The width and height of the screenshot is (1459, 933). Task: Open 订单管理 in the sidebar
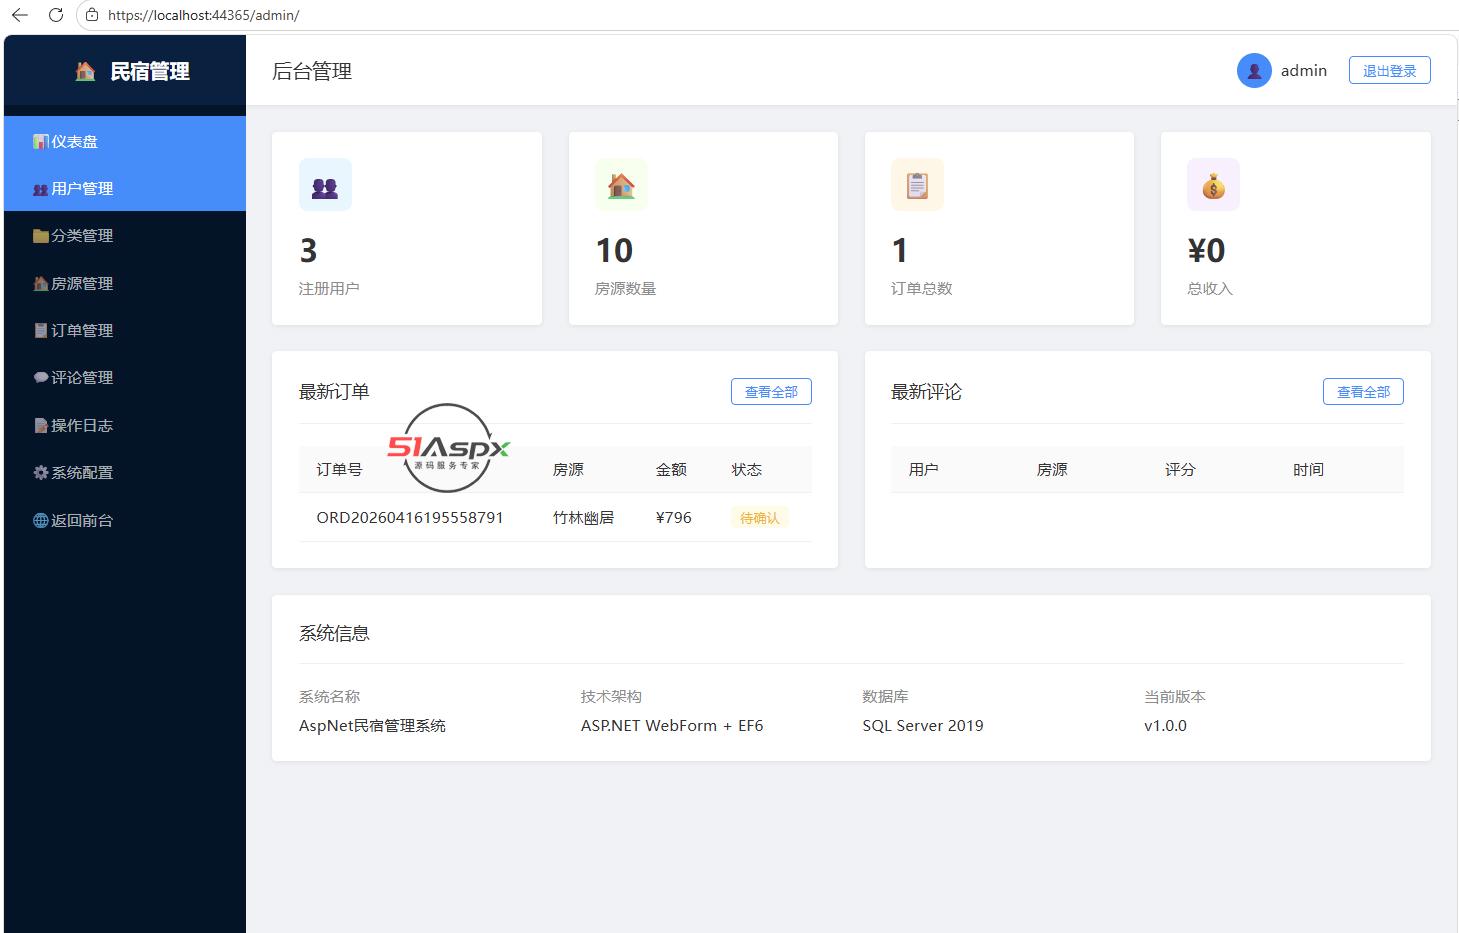point(125,330)
